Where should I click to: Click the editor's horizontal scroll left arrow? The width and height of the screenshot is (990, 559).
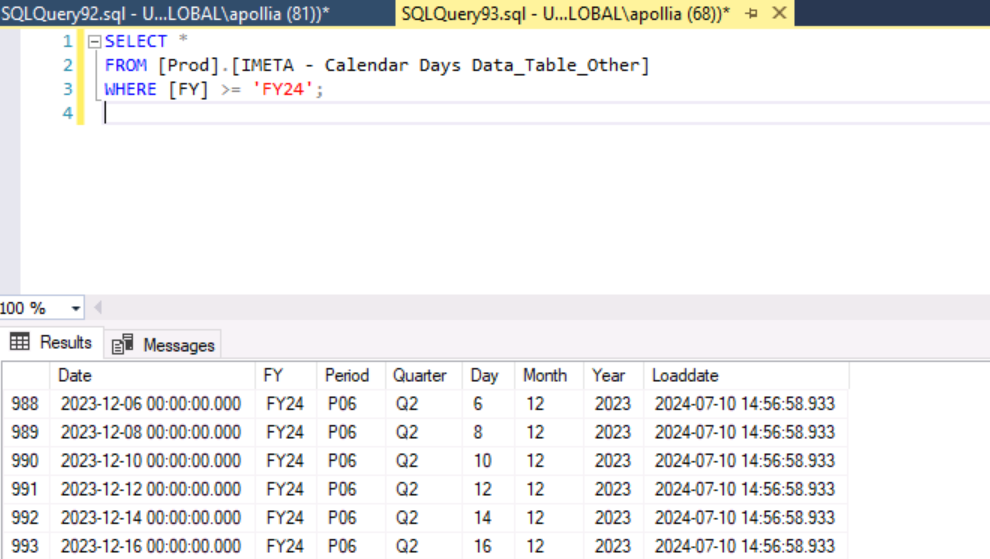98,308
